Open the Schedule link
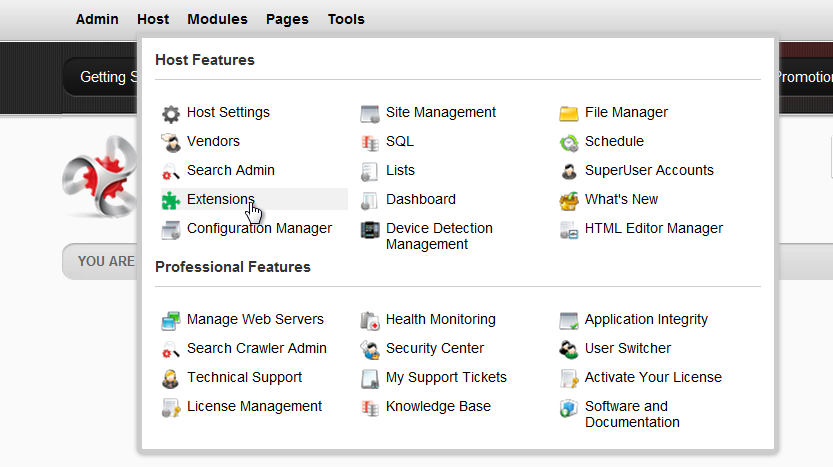 coord(614,141)
